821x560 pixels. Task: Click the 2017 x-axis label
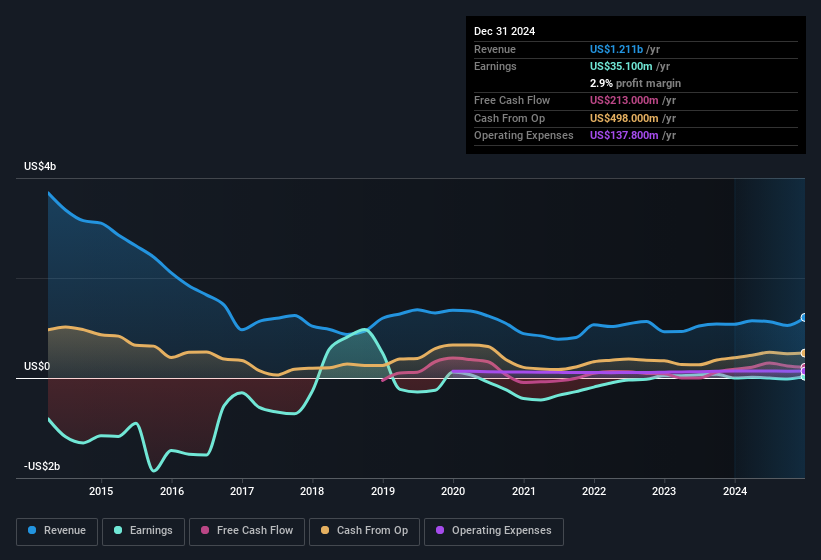[242, 491]
